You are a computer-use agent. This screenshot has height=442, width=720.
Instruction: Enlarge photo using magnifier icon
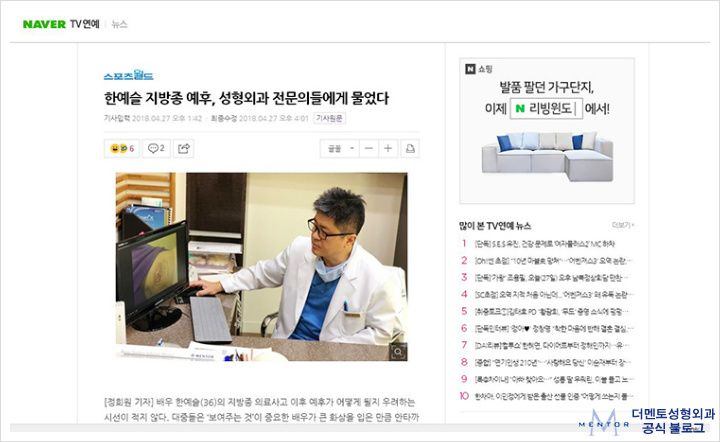[x=398, y=352]
